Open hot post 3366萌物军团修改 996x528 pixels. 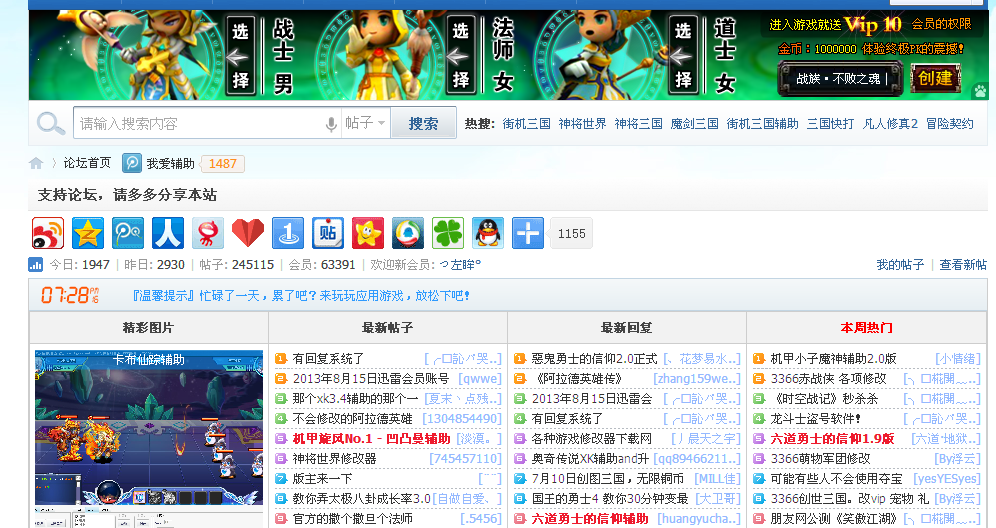[820, 459]
